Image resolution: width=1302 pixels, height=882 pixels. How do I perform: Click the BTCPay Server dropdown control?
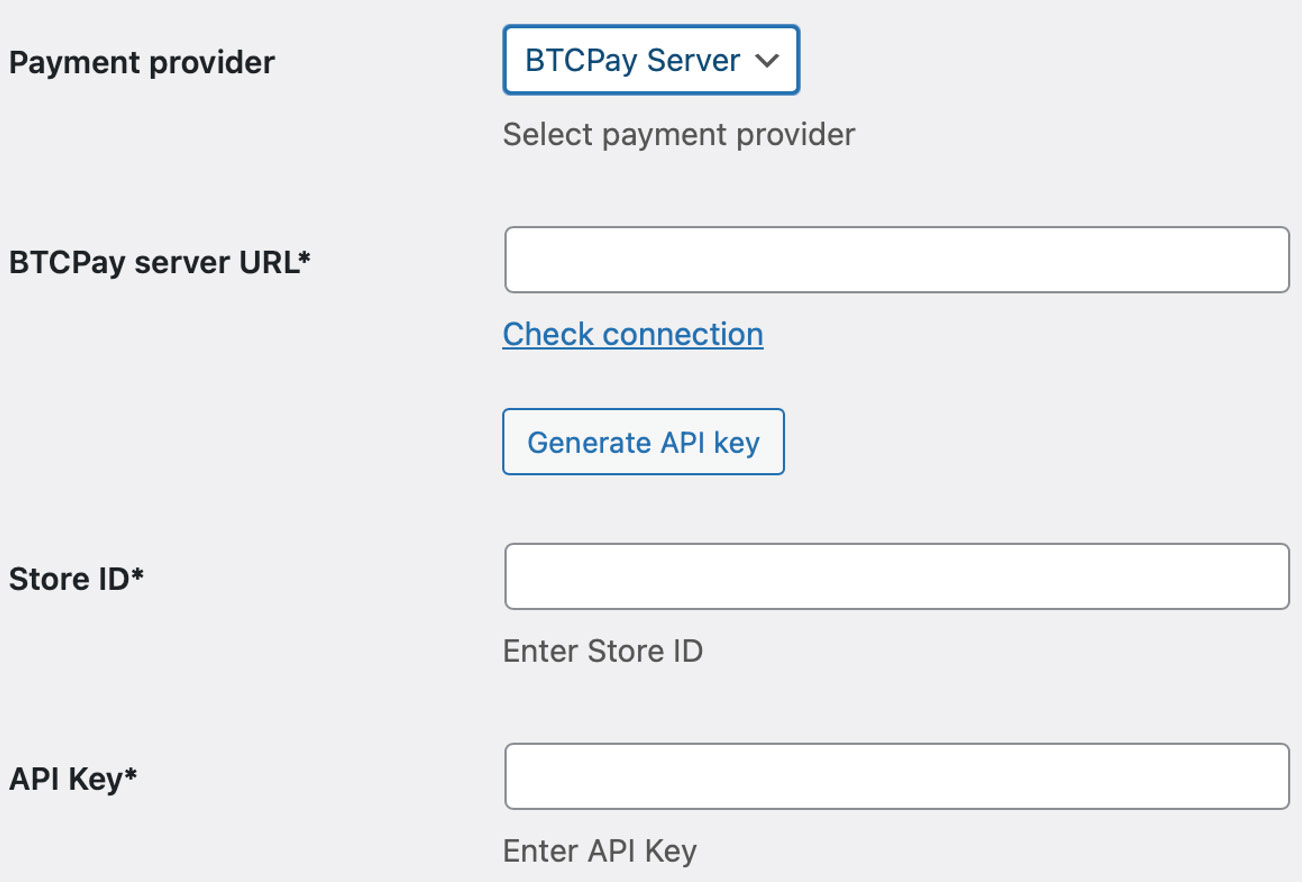[x=650, y=60]
